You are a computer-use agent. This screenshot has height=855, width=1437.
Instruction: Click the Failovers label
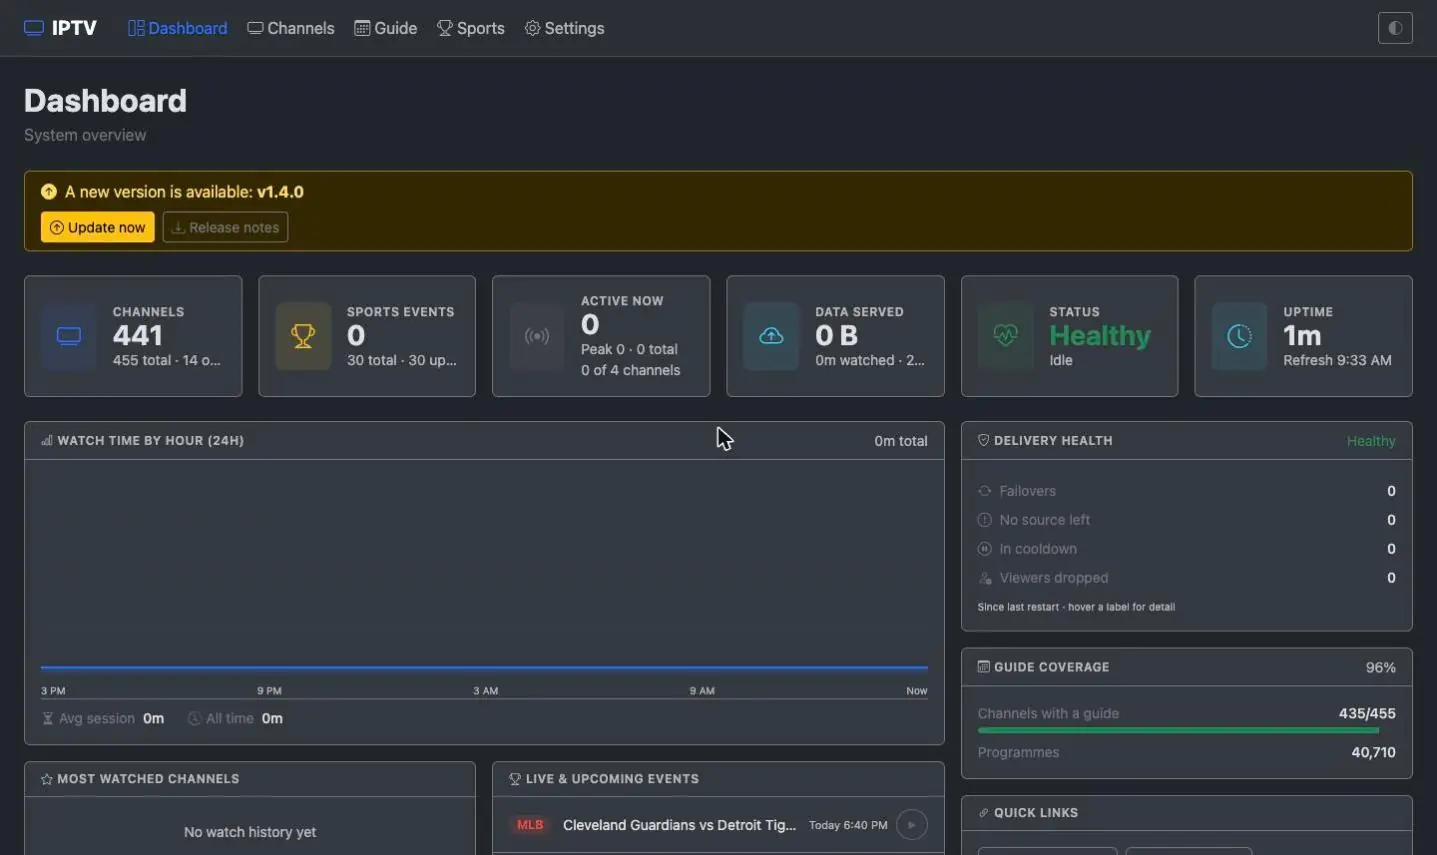1027,491
